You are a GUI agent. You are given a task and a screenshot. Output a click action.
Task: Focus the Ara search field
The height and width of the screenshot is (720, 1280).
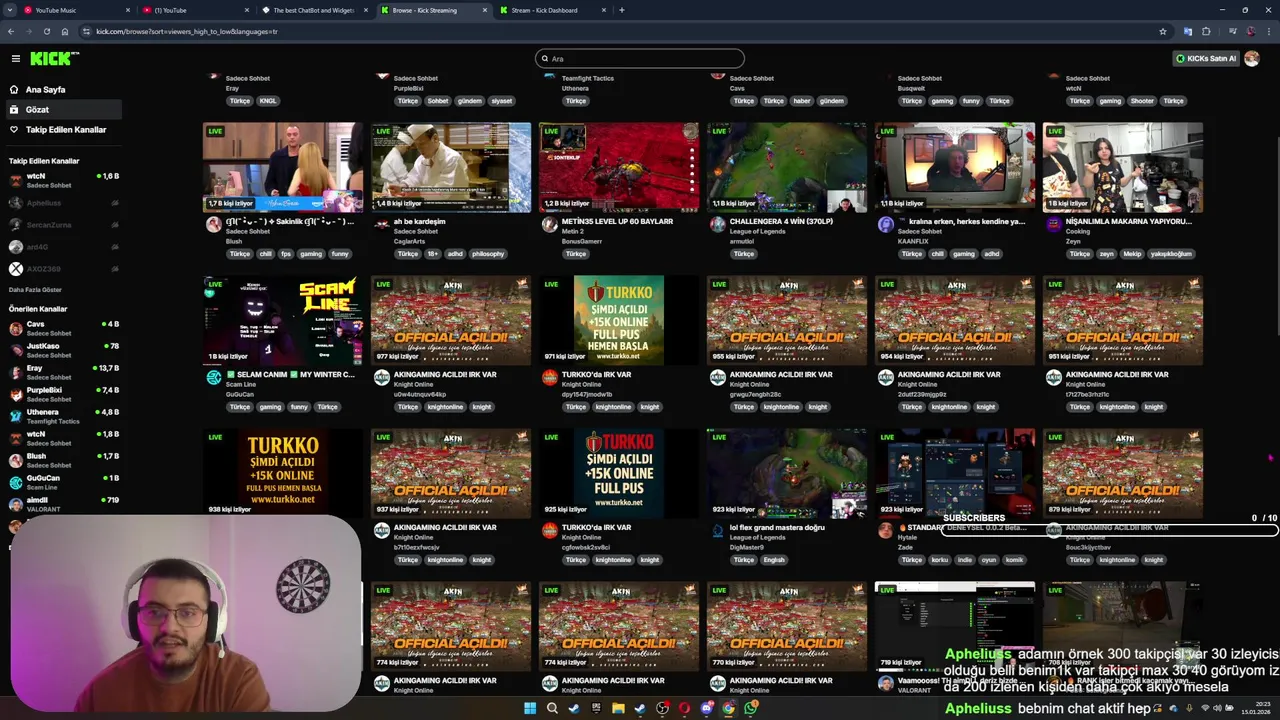coord(640,58)
